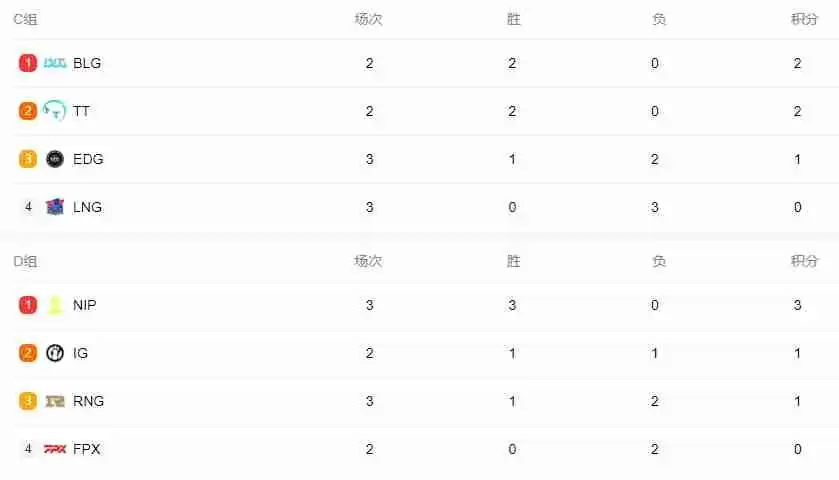
Task: Select the FPX team name
Action: tap(87, 449)
